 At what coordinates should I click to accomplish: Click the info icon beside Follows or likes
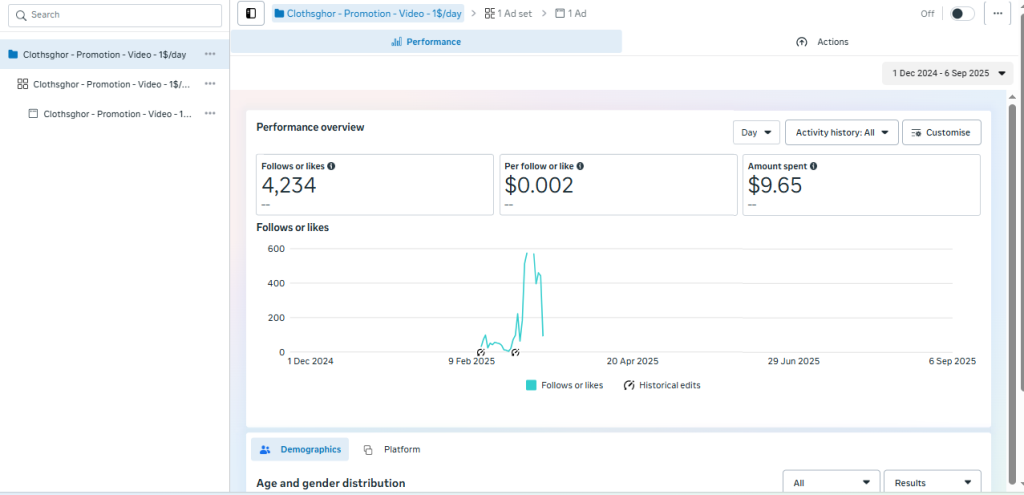pos(331,166)
